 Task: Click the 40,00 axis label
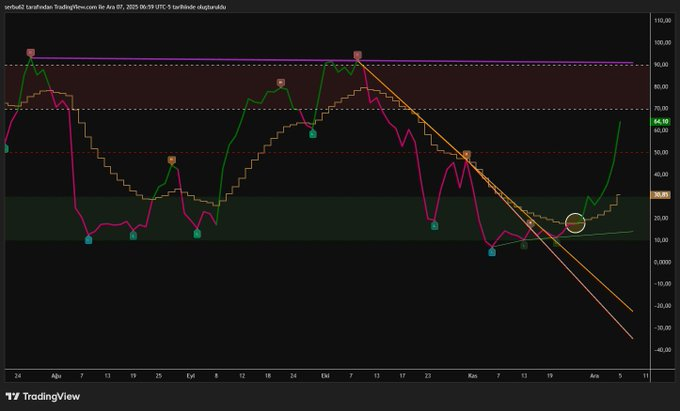tap(662, 174)
